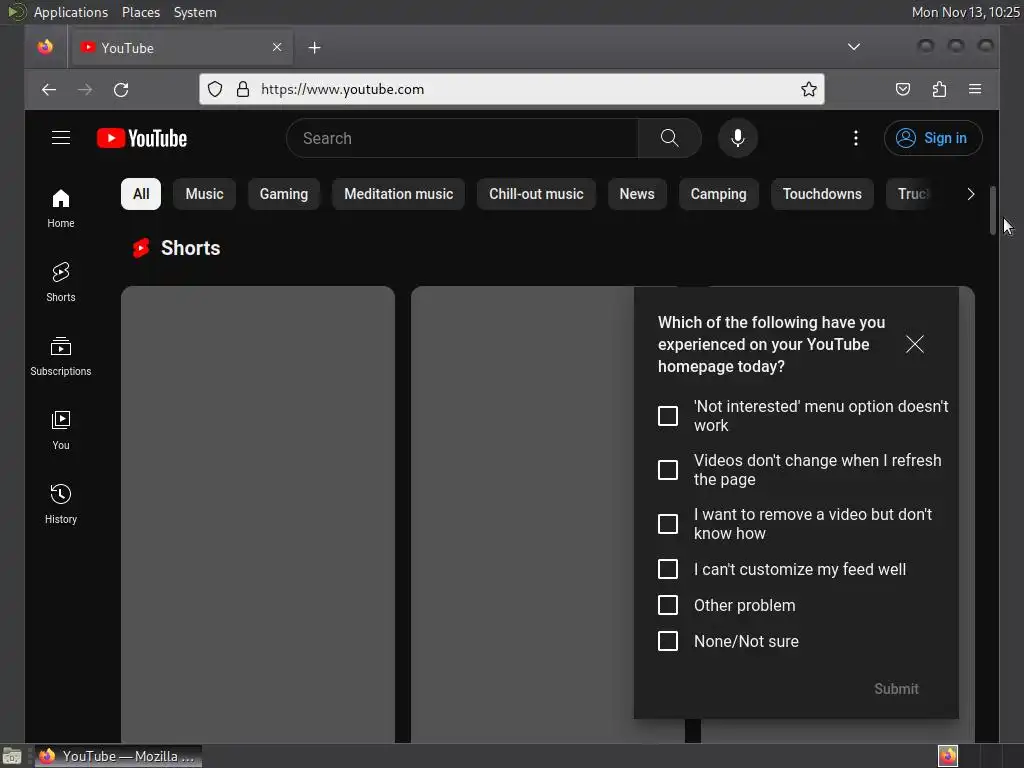Click the YouTube search input field

[x=462, y=138]
